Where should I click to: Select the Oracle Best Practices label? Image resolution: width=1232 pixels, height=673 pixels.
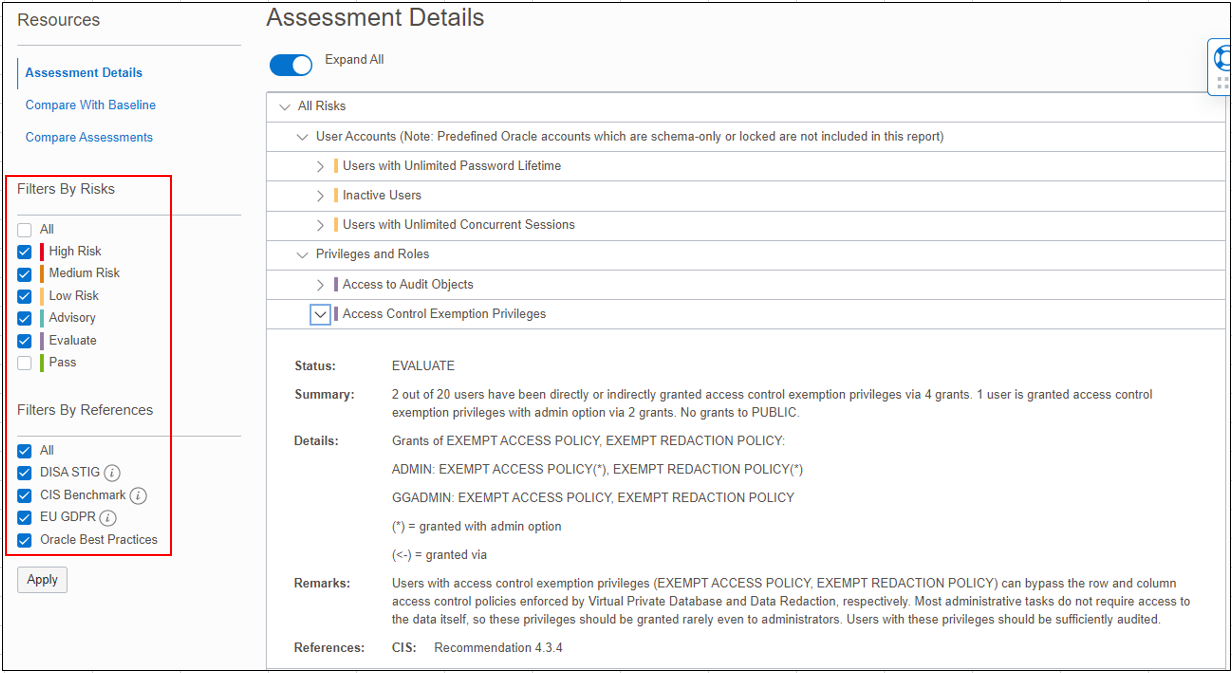[x=99, y=540]
